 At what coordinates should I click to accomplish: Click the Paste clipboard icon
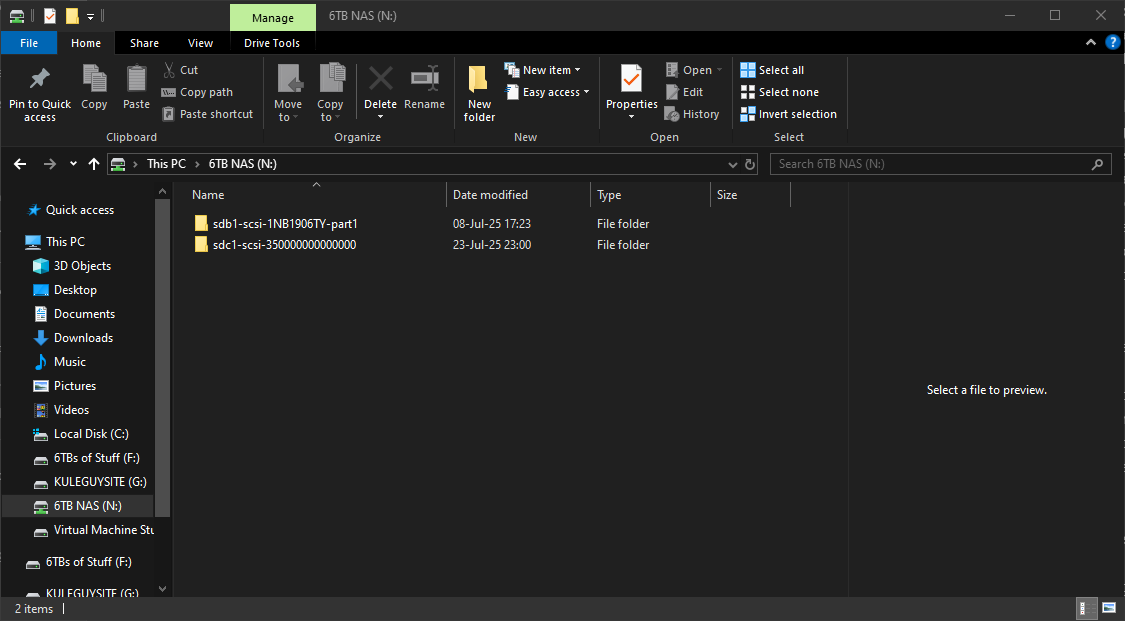[x=136, y=80]
